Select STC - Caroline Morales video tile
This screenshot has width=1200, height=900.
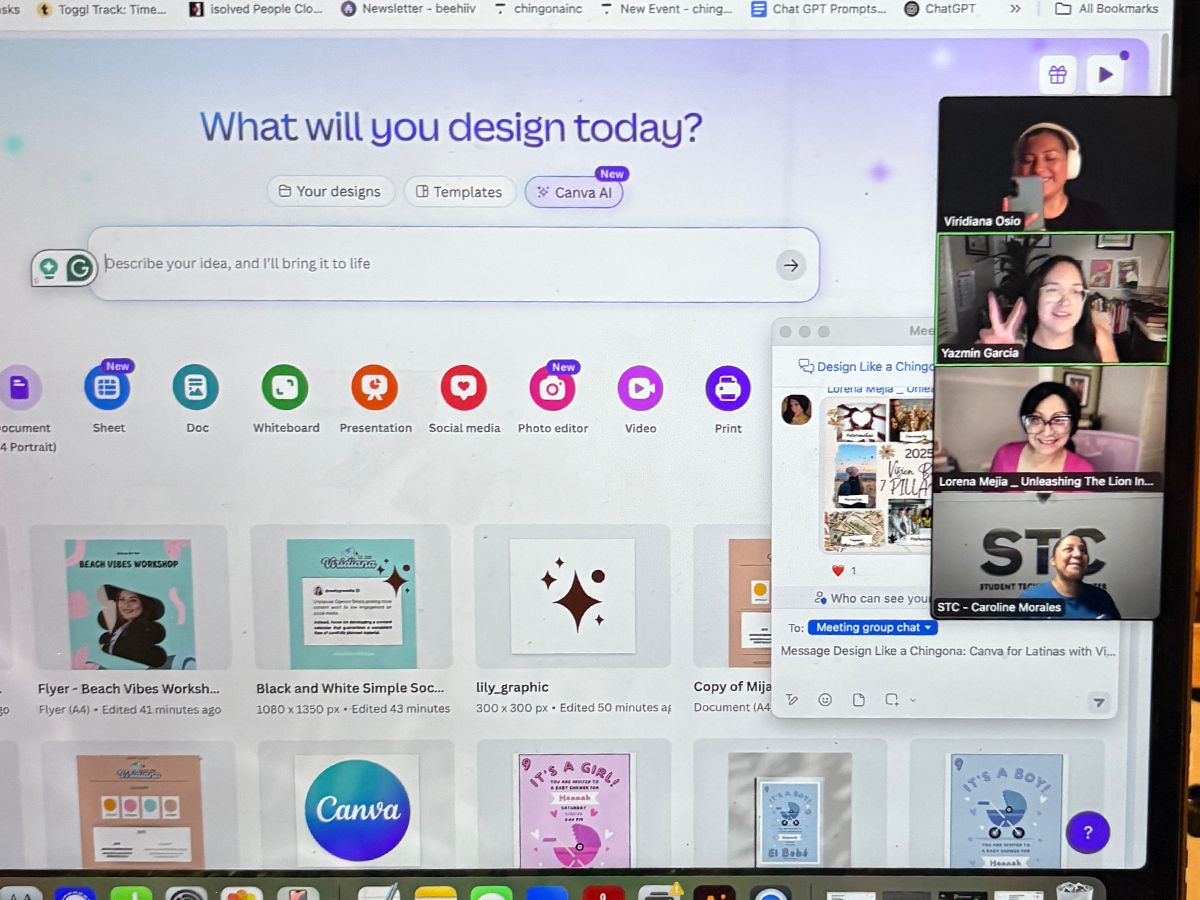pos(1046,555)
